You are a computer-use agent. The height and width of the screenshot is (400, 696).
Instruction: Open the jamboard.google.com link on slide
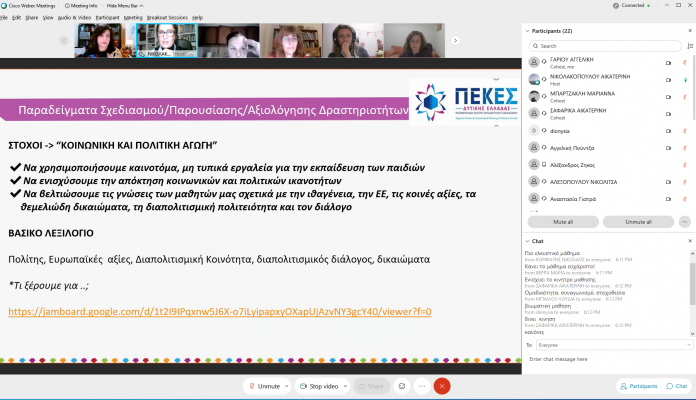coord(220,311)
